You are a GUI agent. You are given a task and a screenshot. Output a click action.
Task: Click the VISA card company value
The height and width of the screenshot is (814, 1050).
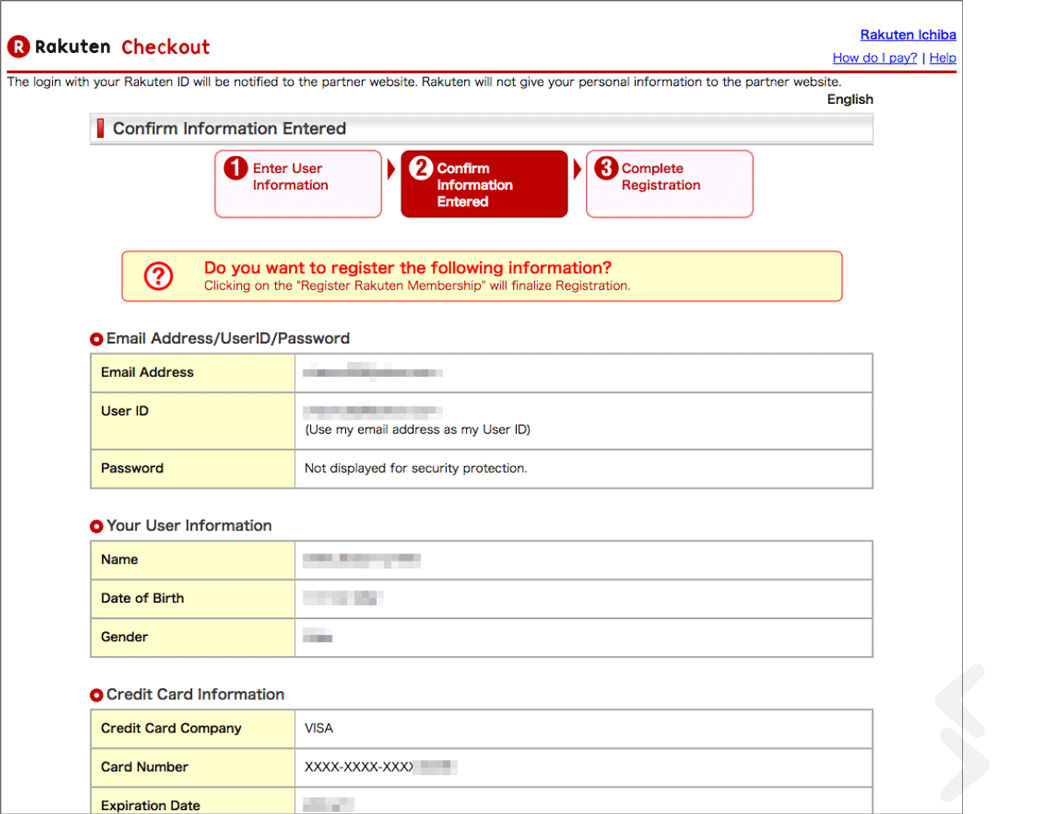pos(319,728)
